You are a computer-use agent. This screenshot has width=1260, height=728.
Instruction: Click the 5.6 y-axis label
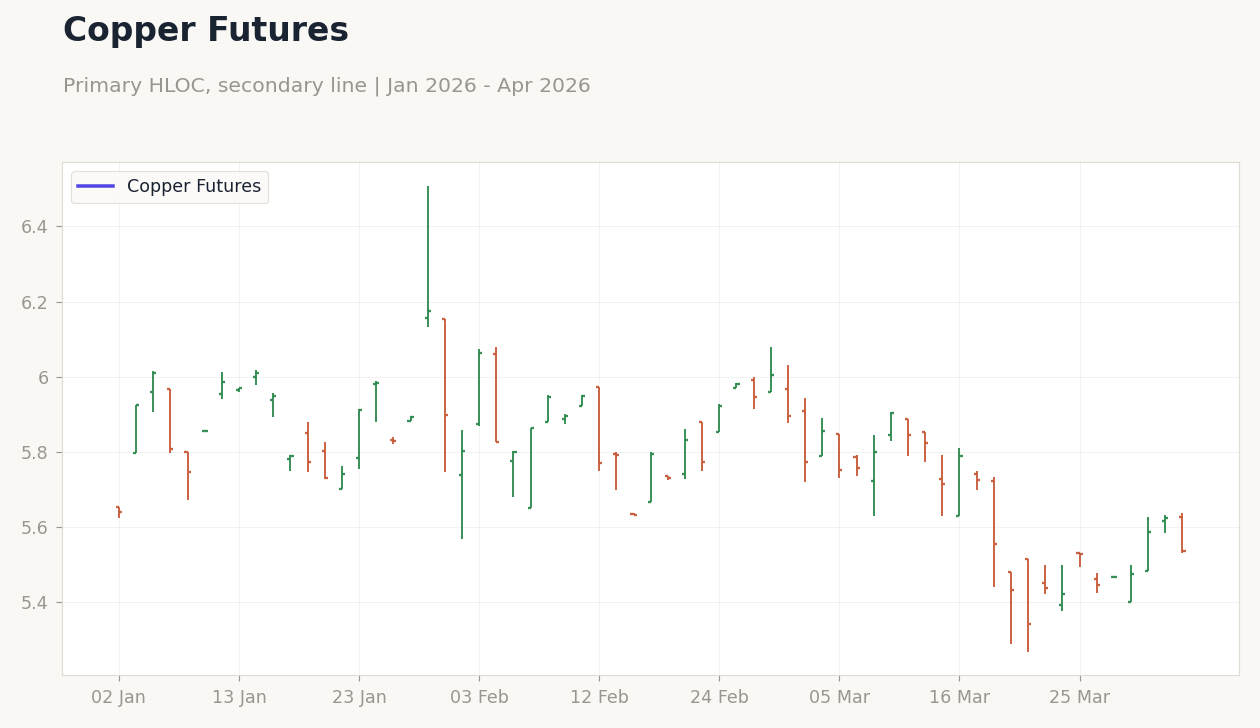pyautogui.click(x=35, y=527)
